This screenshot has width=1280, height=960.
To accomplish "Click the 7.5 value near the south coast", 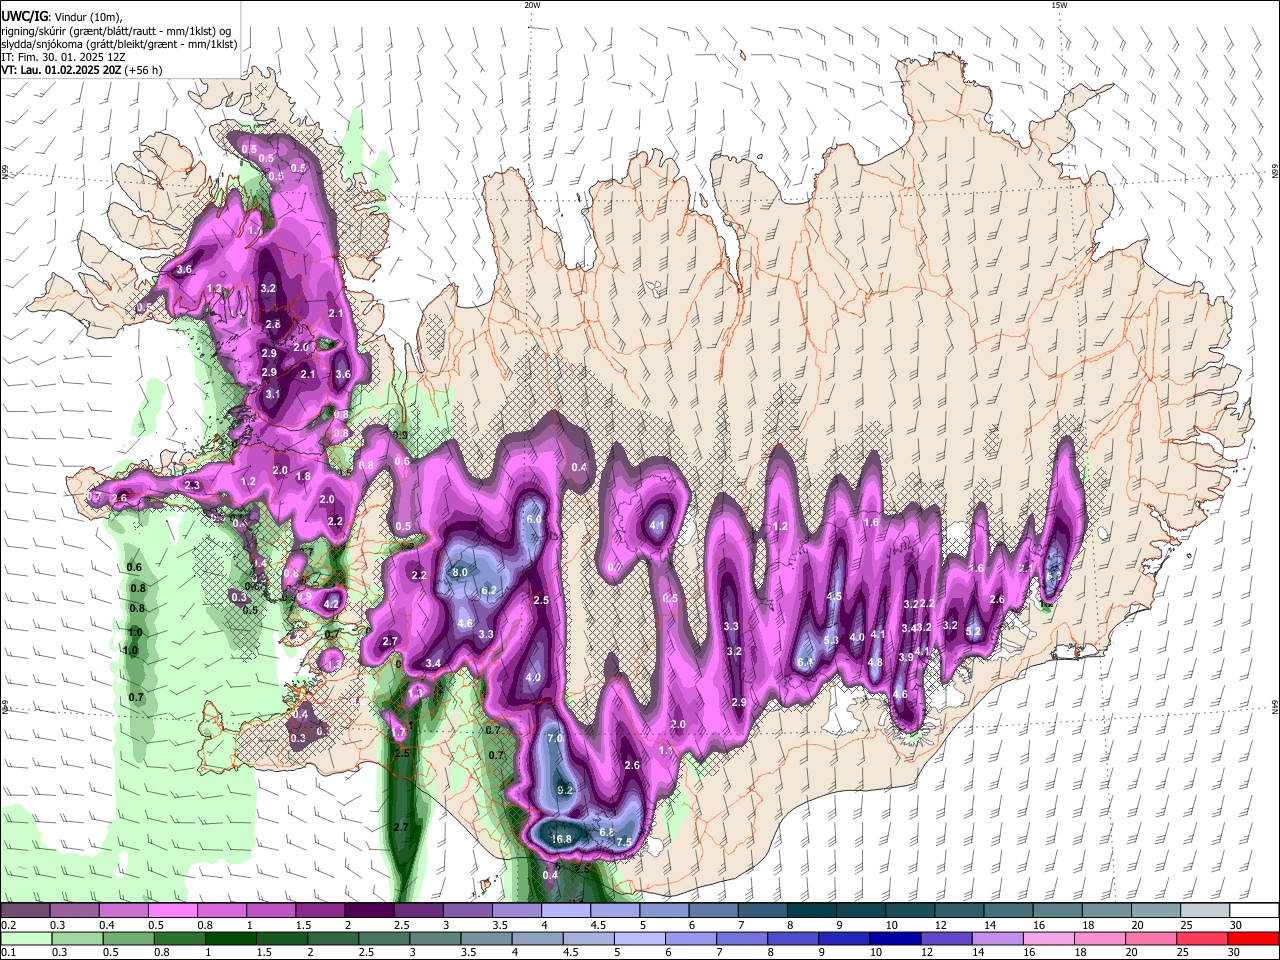I will tap(624, 842).
